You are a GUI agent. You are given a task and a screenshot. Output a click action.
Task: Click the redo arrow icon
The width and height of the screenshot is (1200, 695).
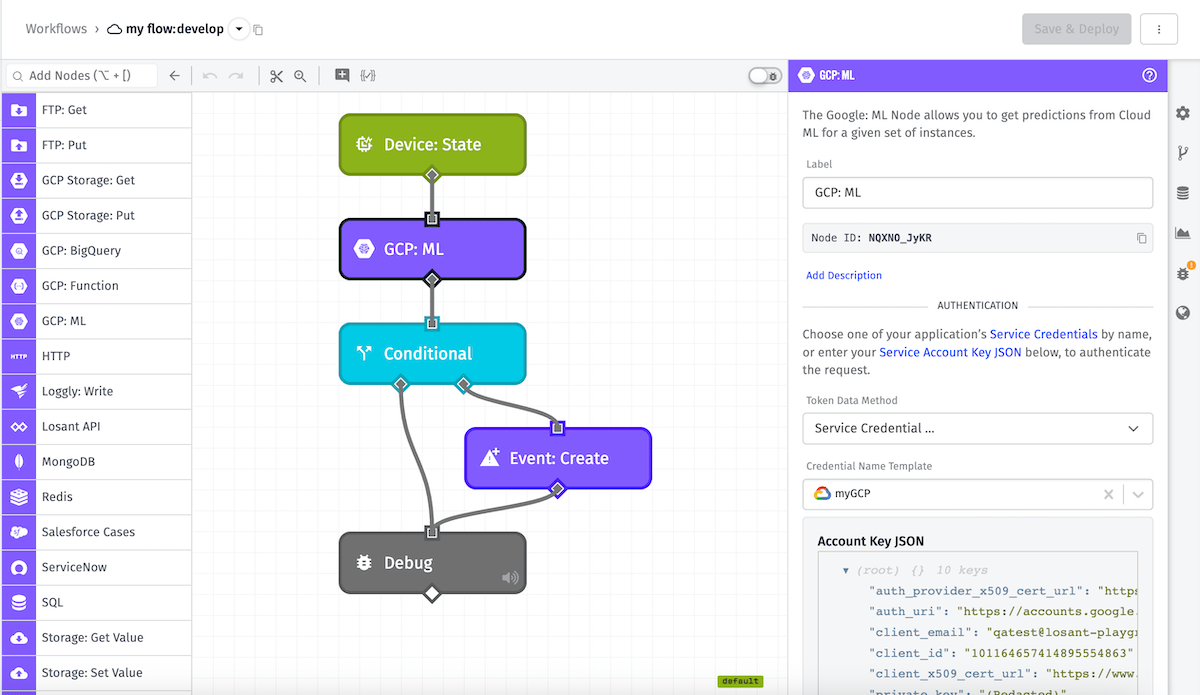[x=236, y=75]
